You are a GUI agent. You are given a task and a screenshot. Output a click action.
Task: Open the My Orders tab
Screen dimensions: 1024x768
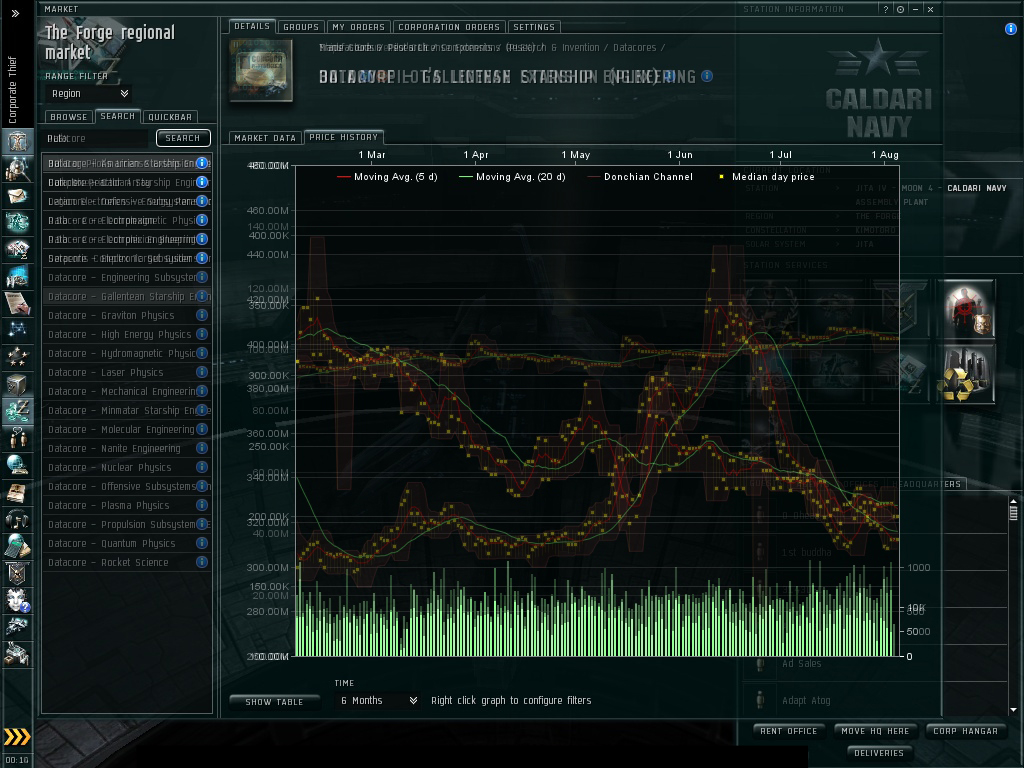point(359,27)
